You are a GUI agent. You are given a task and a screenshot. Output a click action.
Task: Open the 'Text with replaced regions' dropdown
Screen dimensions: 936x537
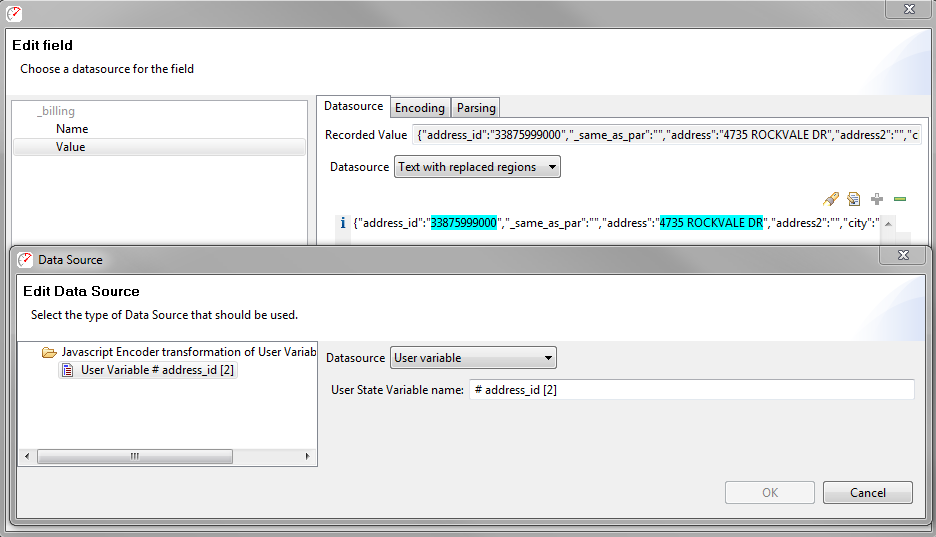pos(477,167)
